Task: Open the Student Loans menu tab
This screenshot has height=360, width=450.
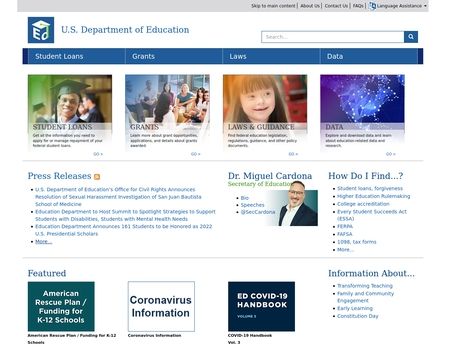Action: (x=77, y=56)
